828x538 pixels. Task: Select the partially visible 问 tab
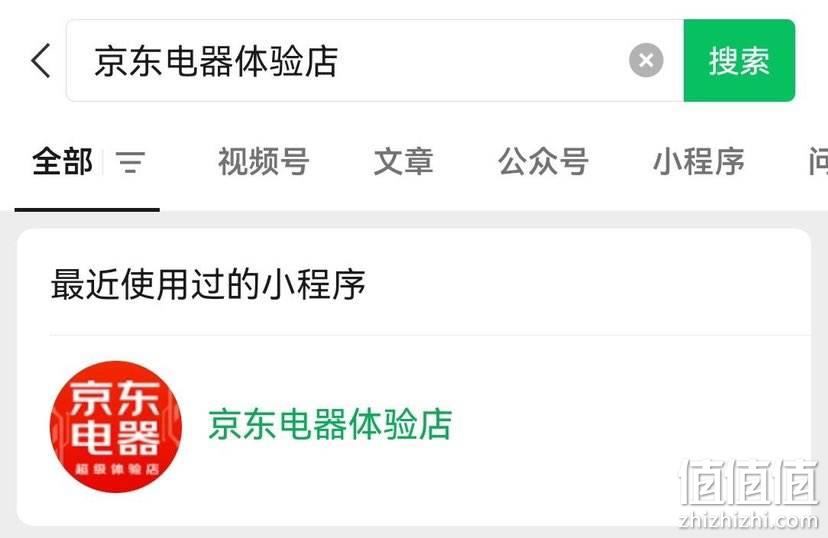818,162
